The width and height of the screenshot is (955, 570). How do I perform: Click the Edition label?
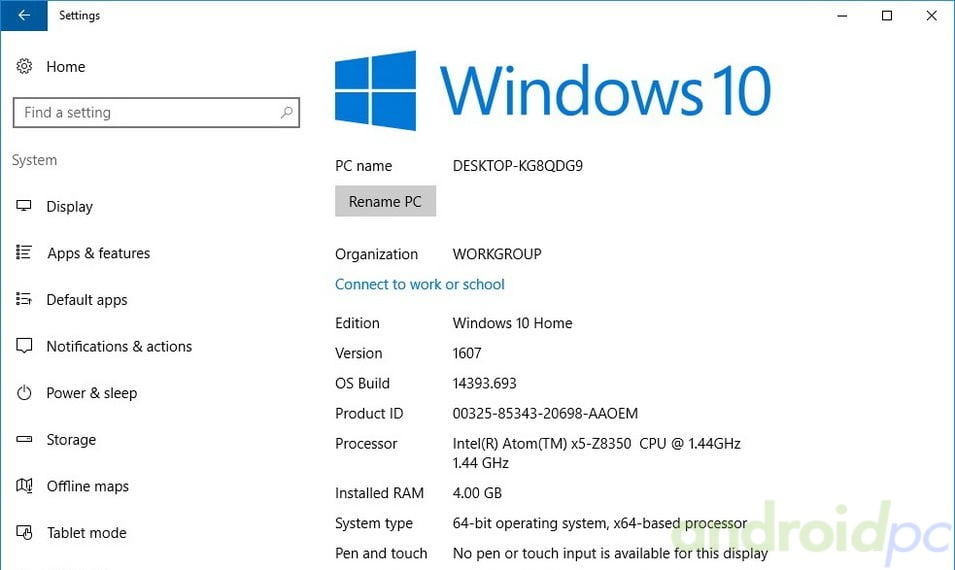tap(358, 323)
